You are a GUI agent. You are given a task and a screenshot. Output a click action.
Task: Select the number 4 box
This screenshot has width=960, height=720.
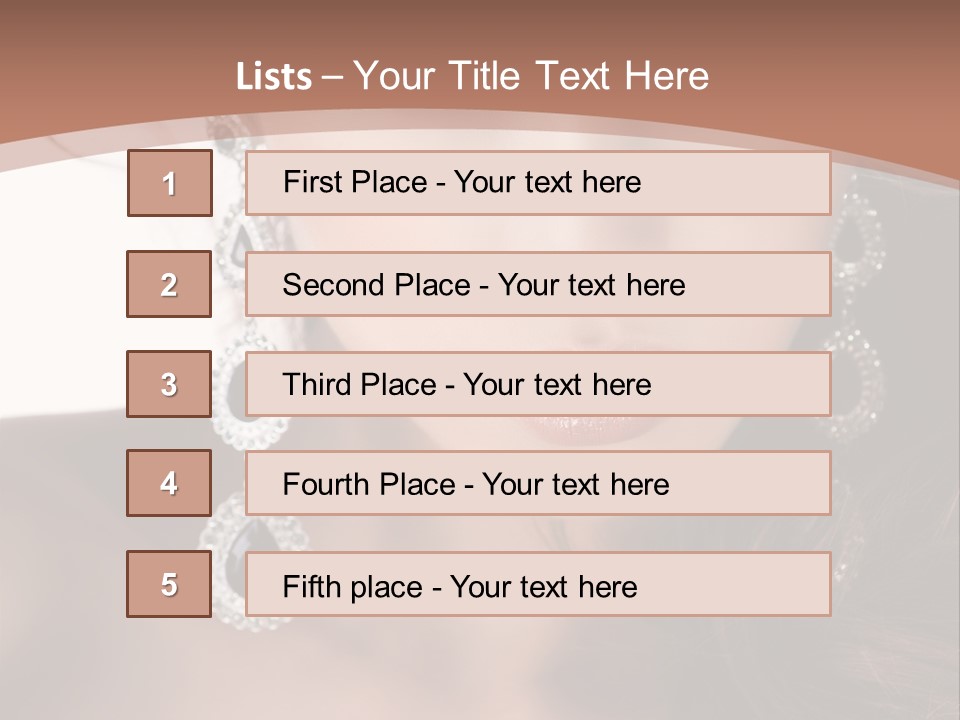click(170, 483)
